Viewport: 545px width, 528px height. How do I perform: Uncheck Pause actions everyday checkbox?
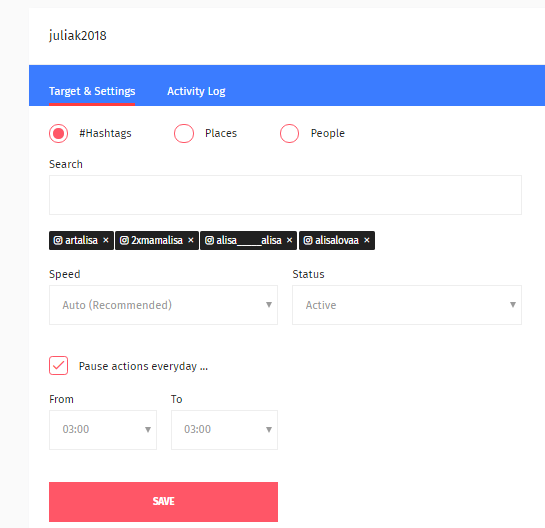click(x=58, y=366)
